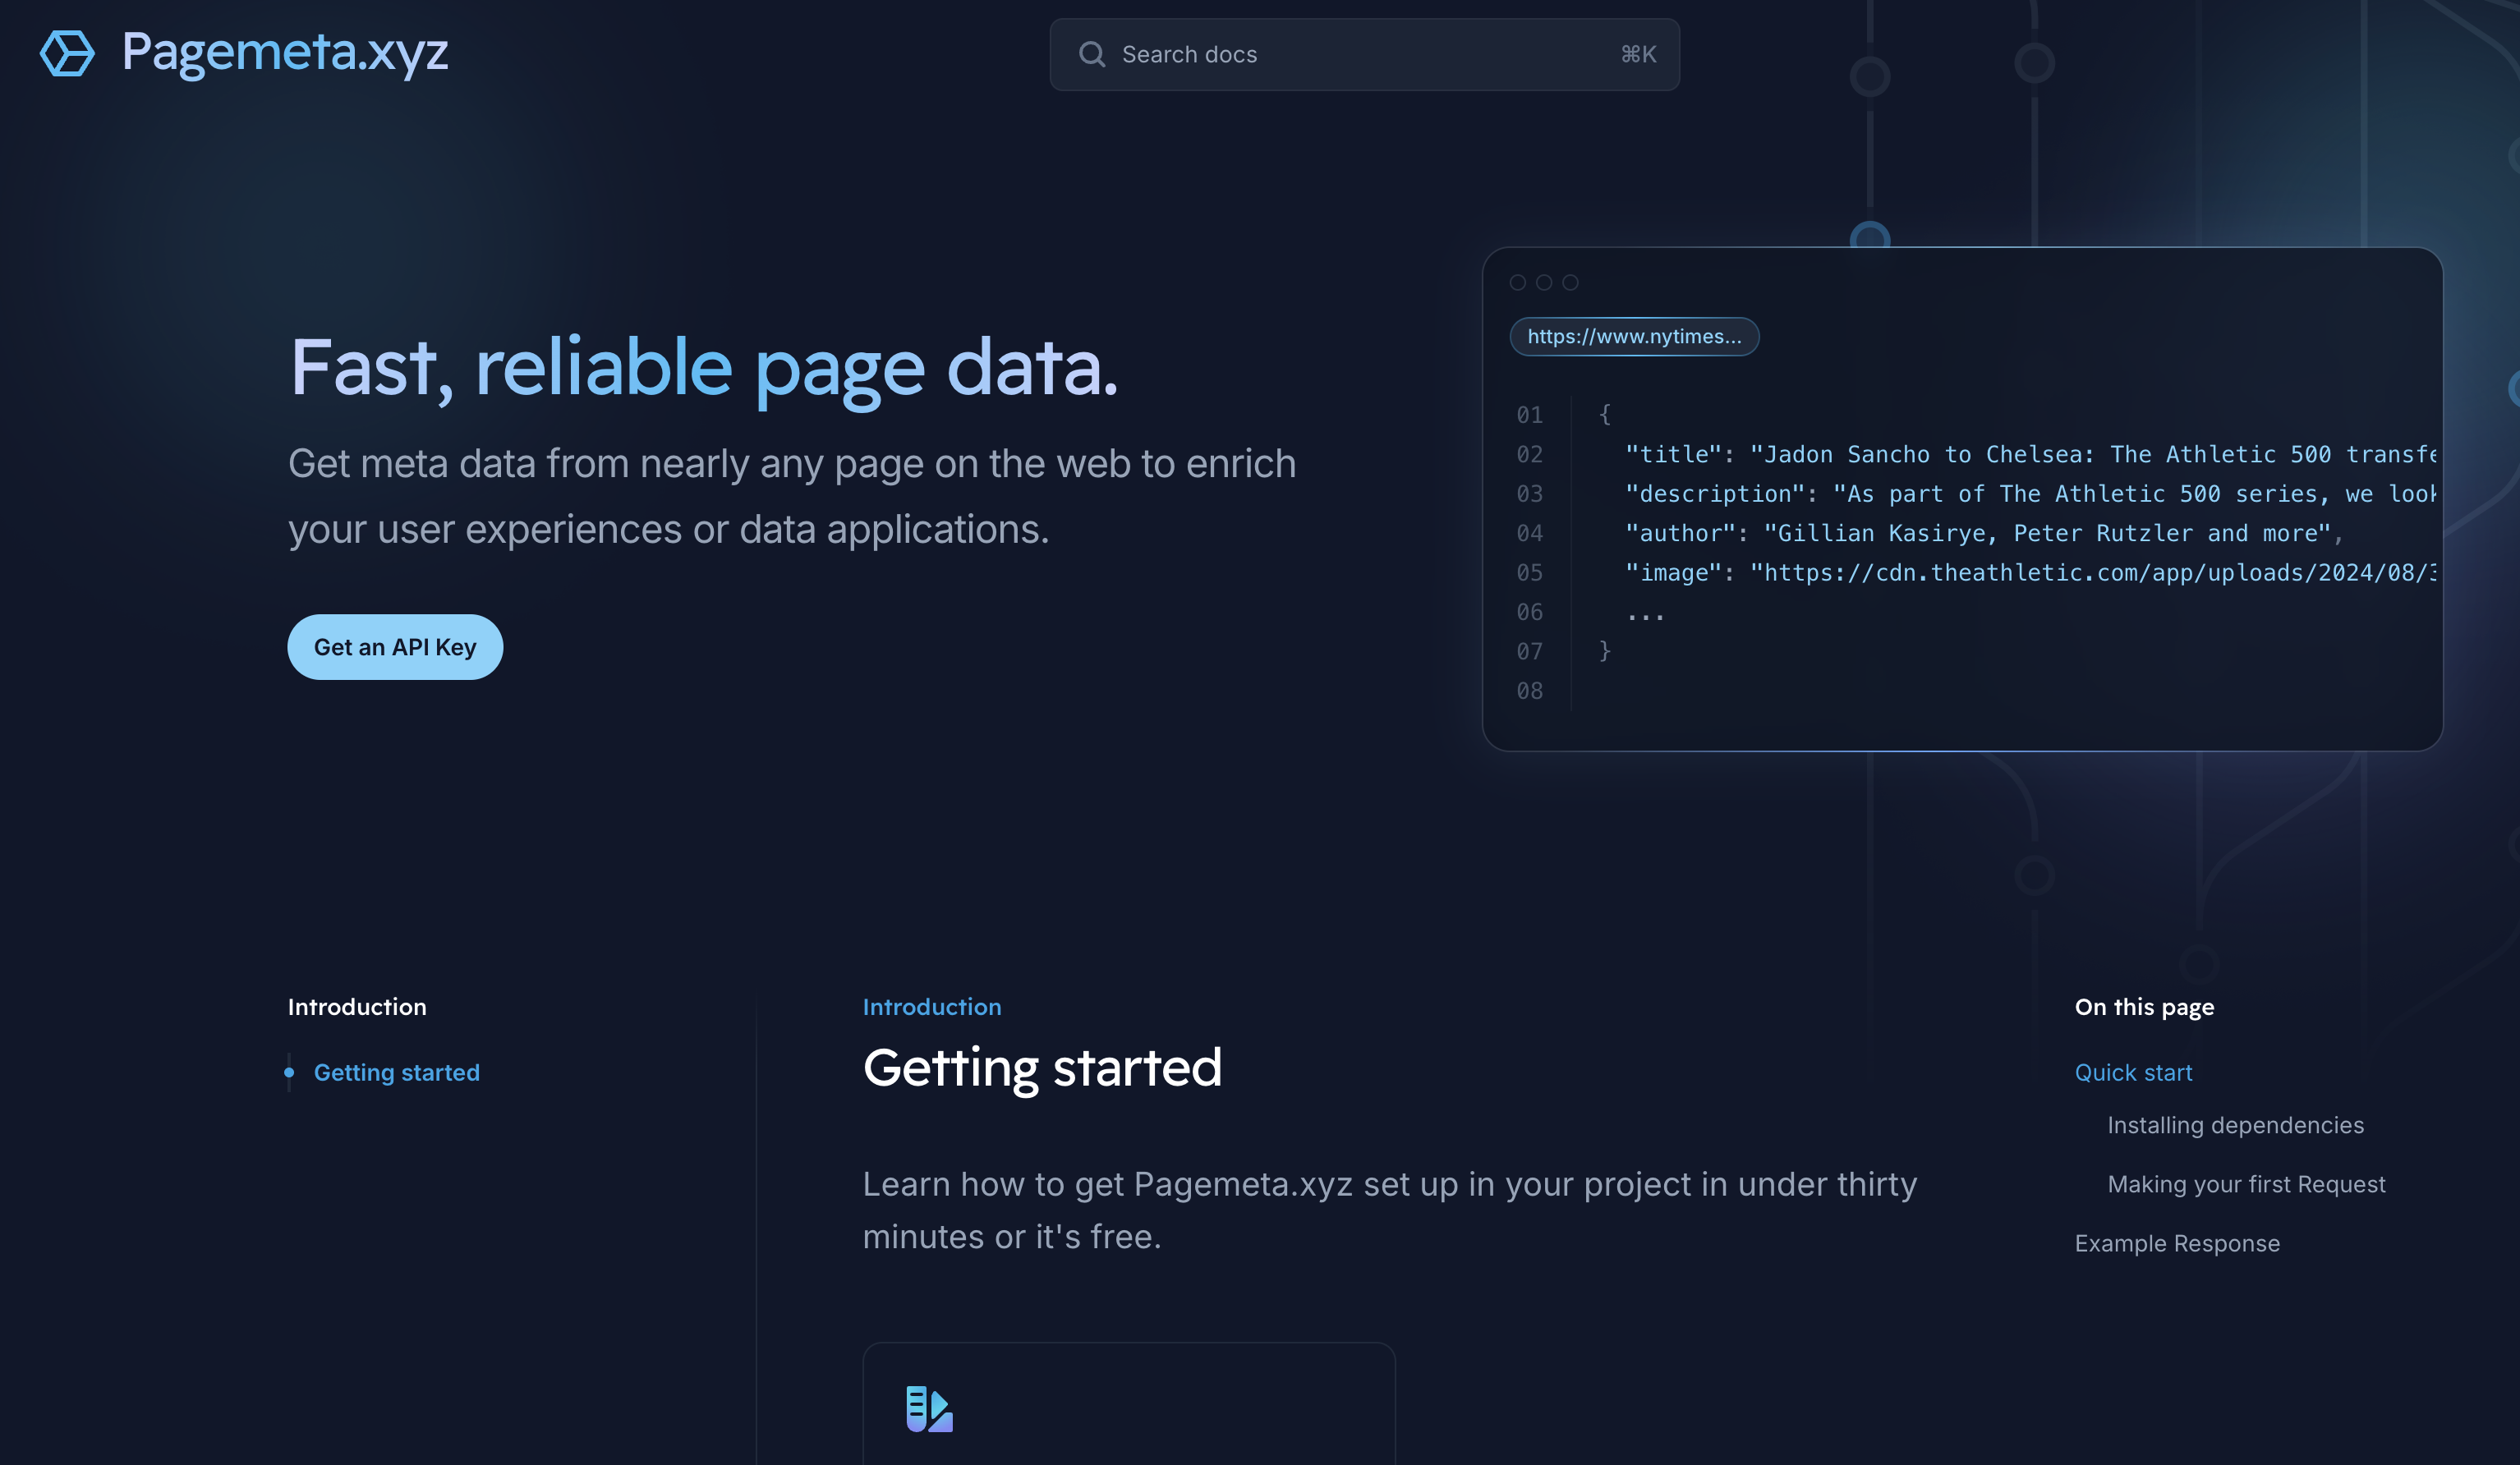Jump to Quick start section
2520x1465 pixels.
pyautogui.click(x=2132, y=1072)
